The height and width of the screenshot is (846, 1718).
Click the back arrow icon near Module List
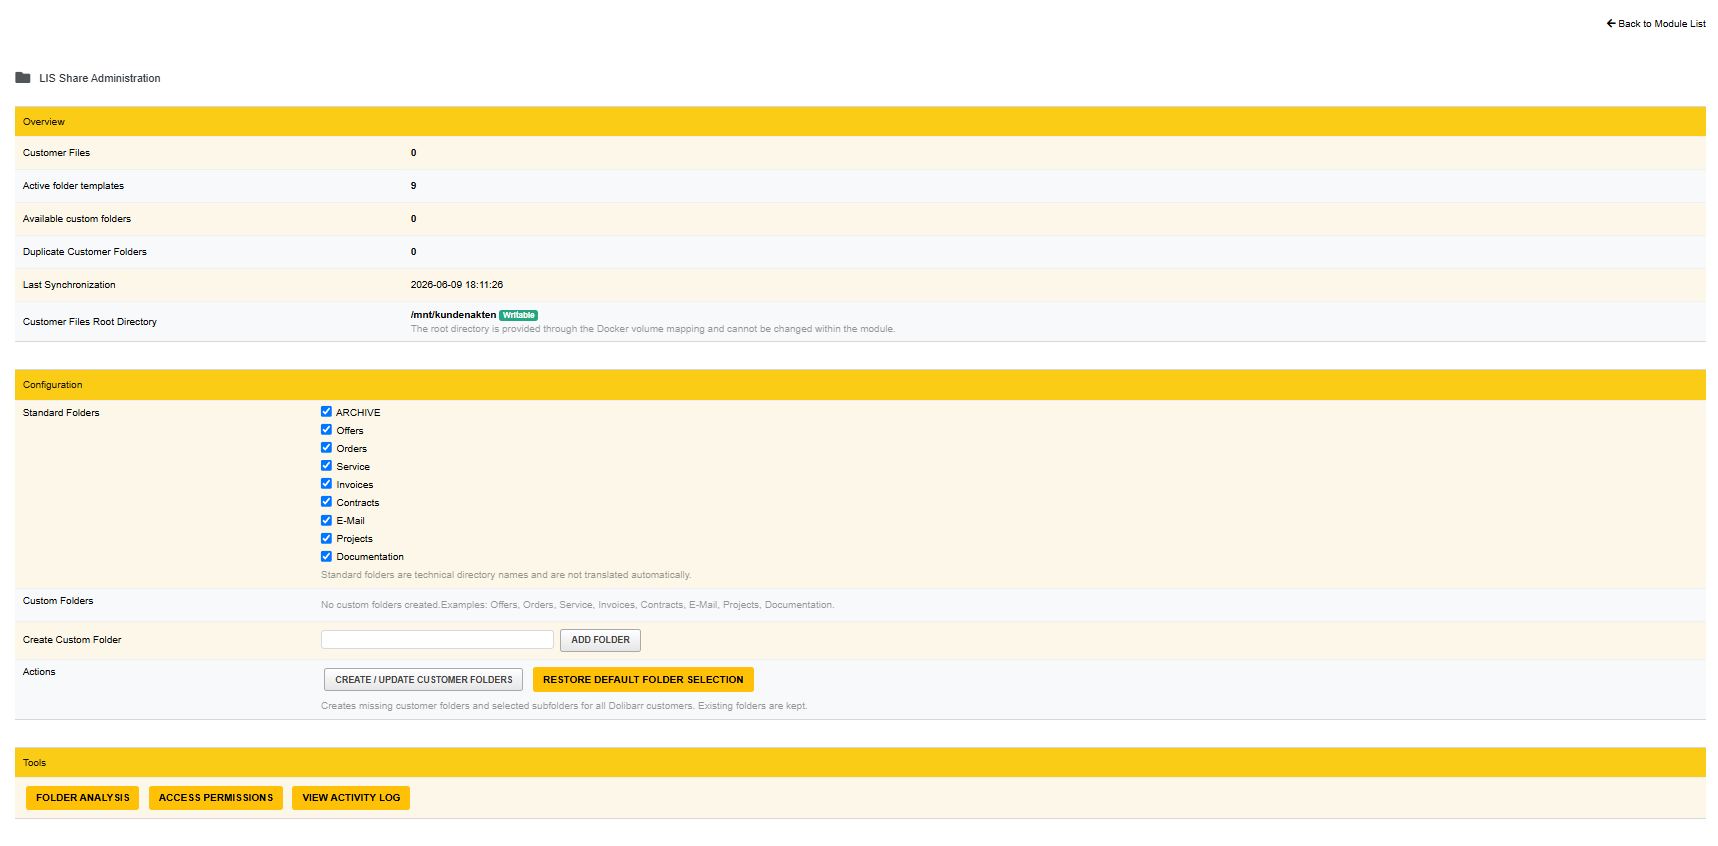[x=1610, y=23]
